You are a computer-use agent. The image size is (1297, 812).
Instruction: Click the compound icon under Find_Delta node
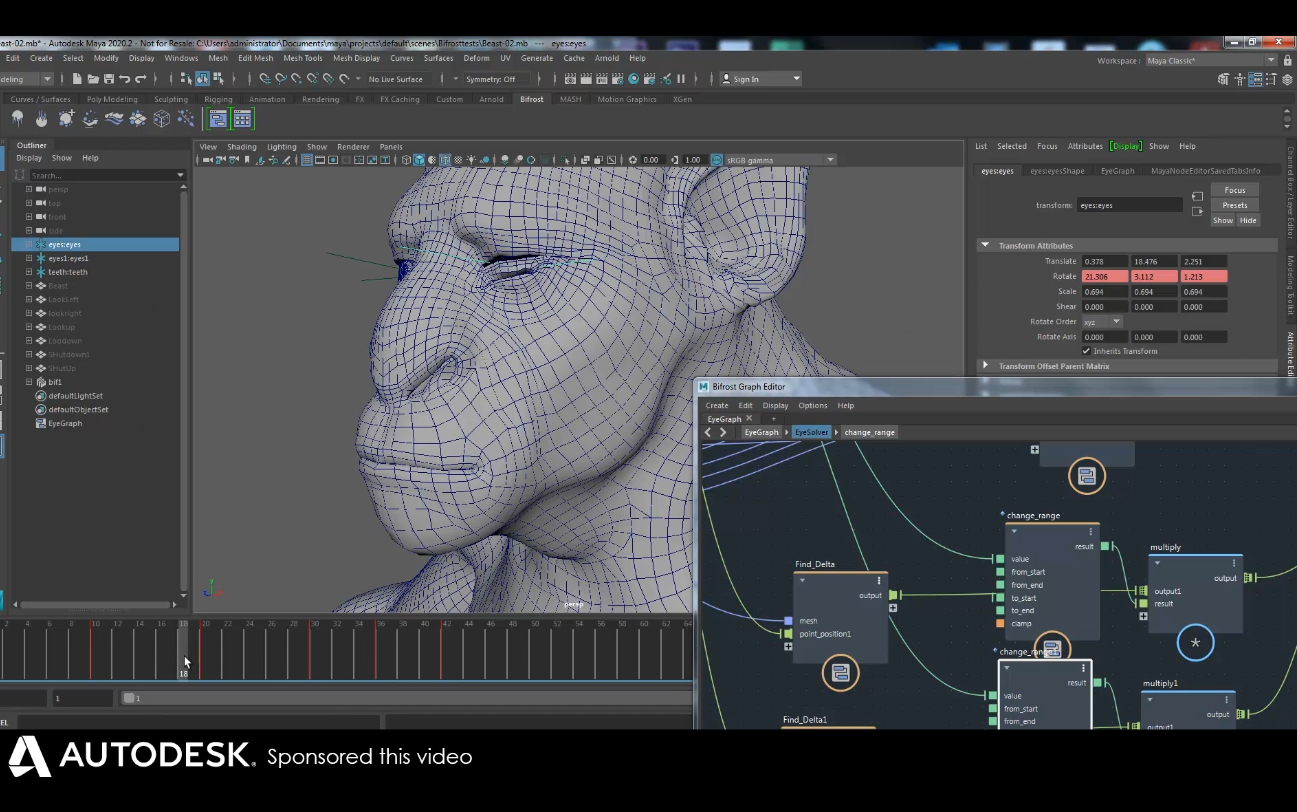pyautogui.click(x=840, y=673)
